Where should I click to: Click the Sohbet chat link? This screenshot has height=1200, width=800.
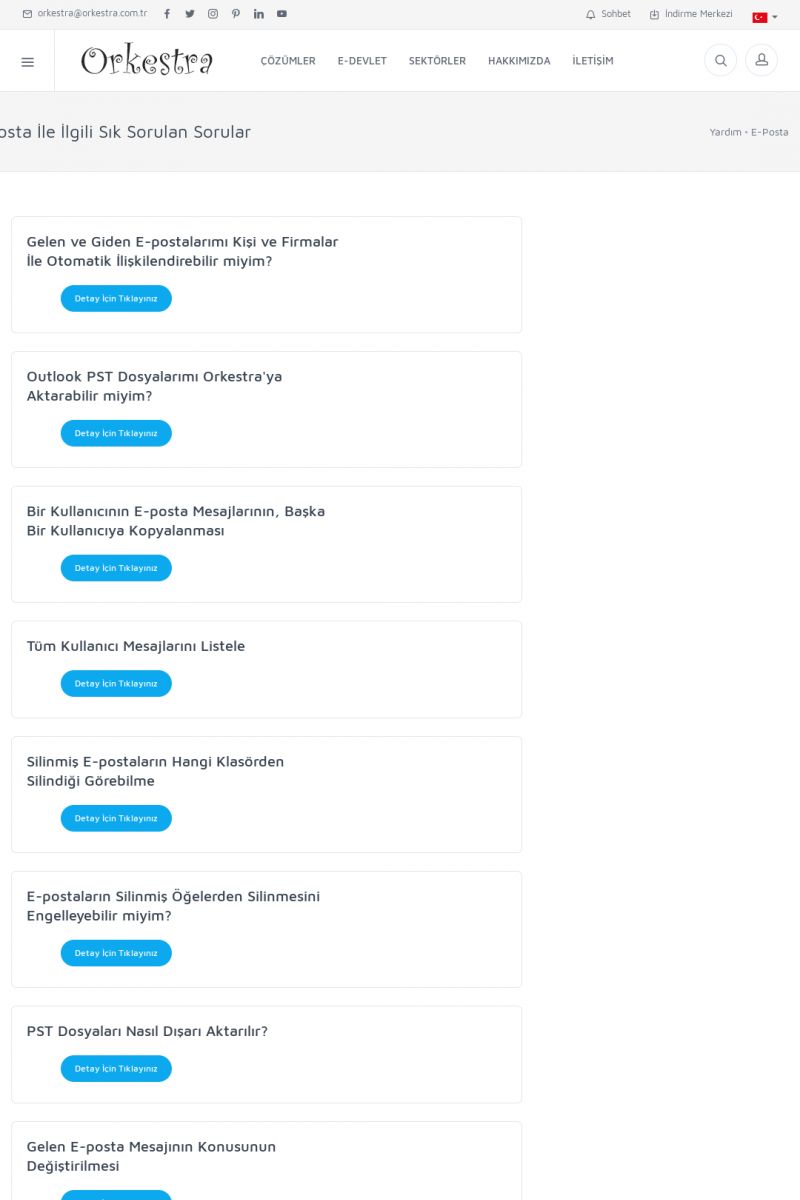609,14
